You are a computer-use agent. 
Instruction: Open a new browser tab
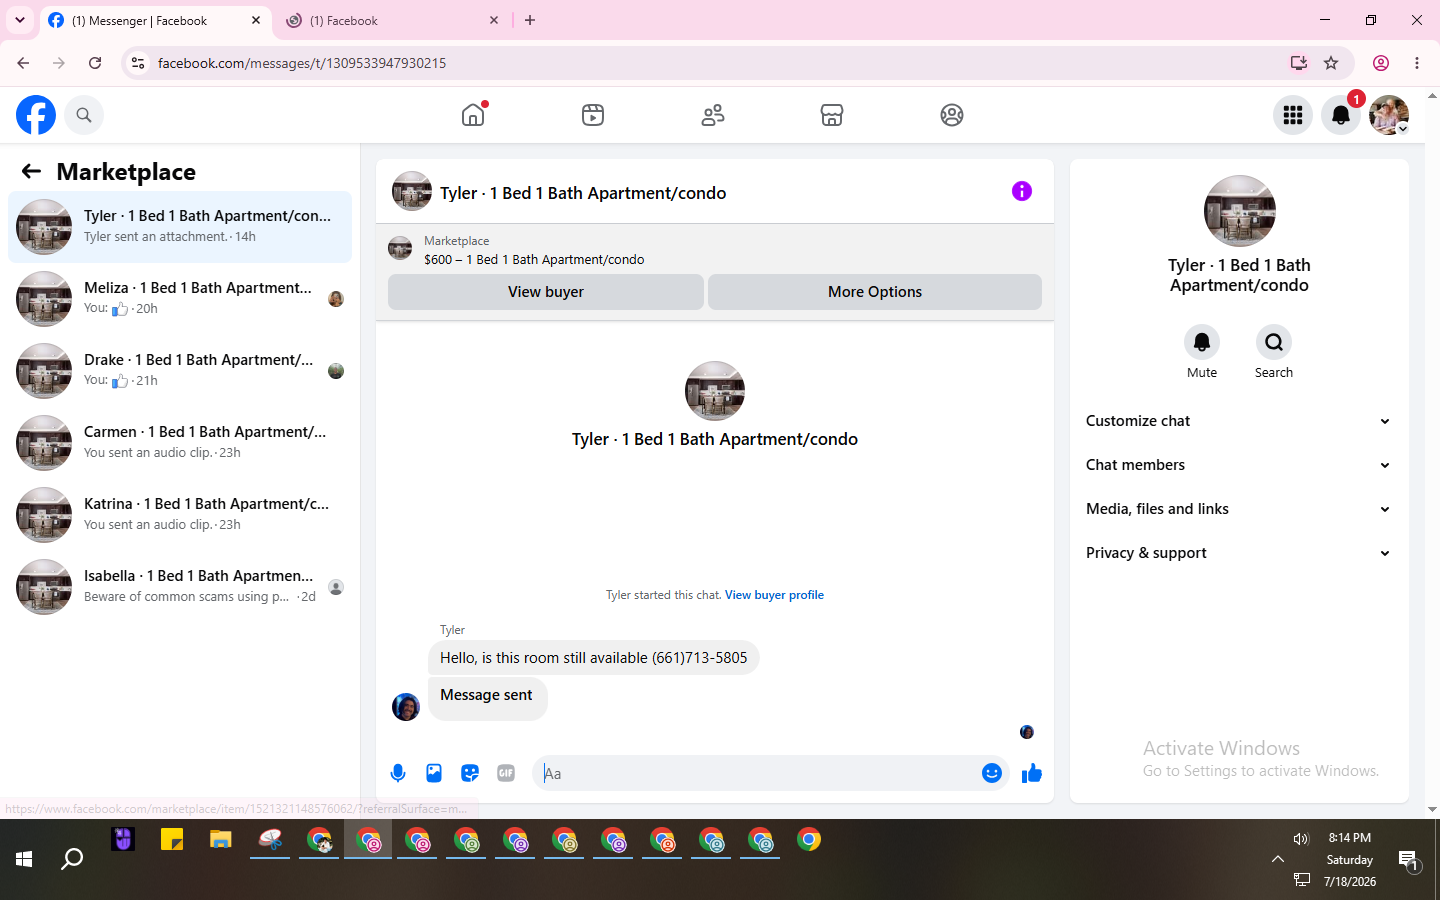tap(530, 20)
